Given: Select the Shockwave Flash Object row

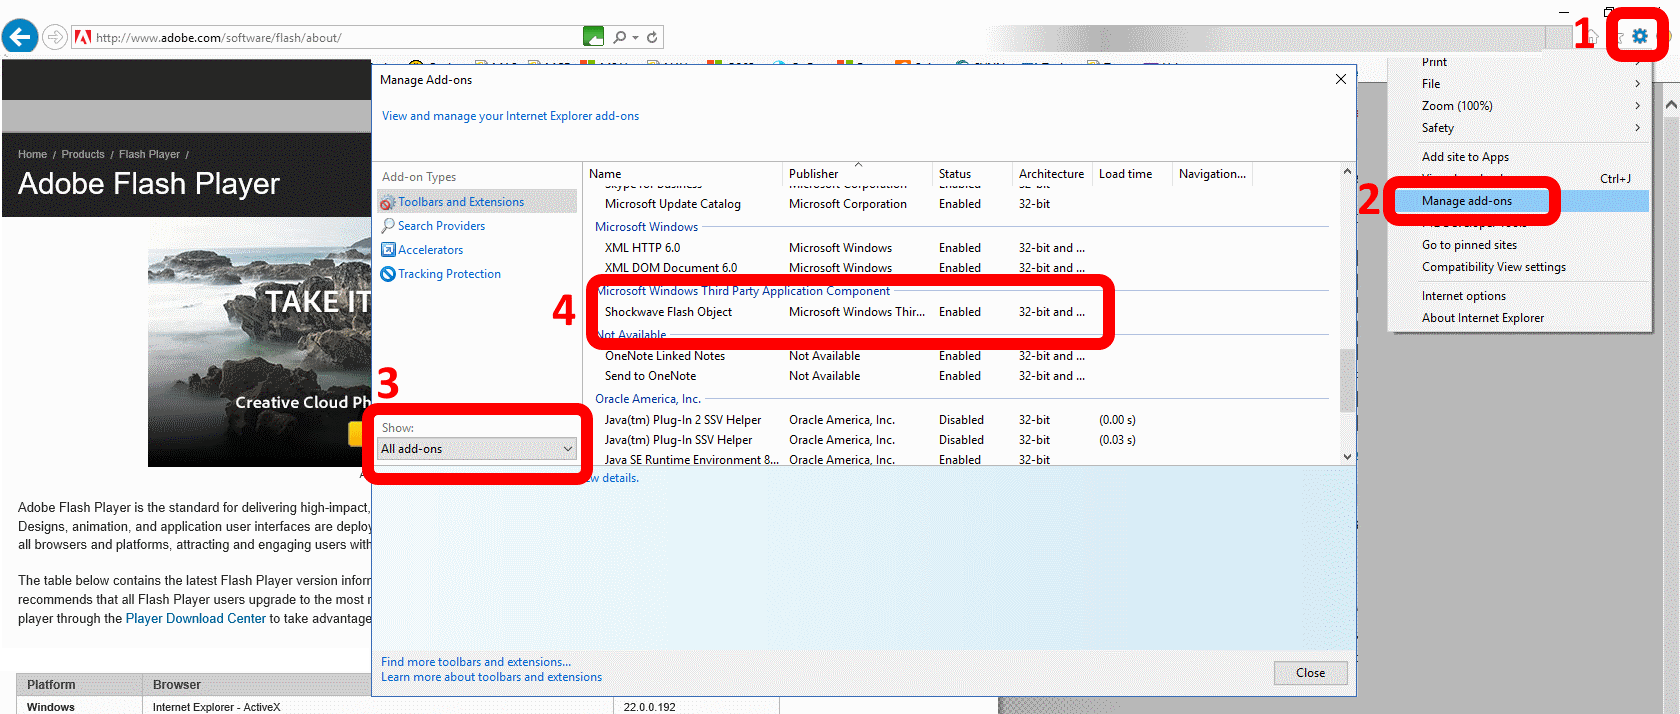Looking at the screenshot, I should point(668,312).
